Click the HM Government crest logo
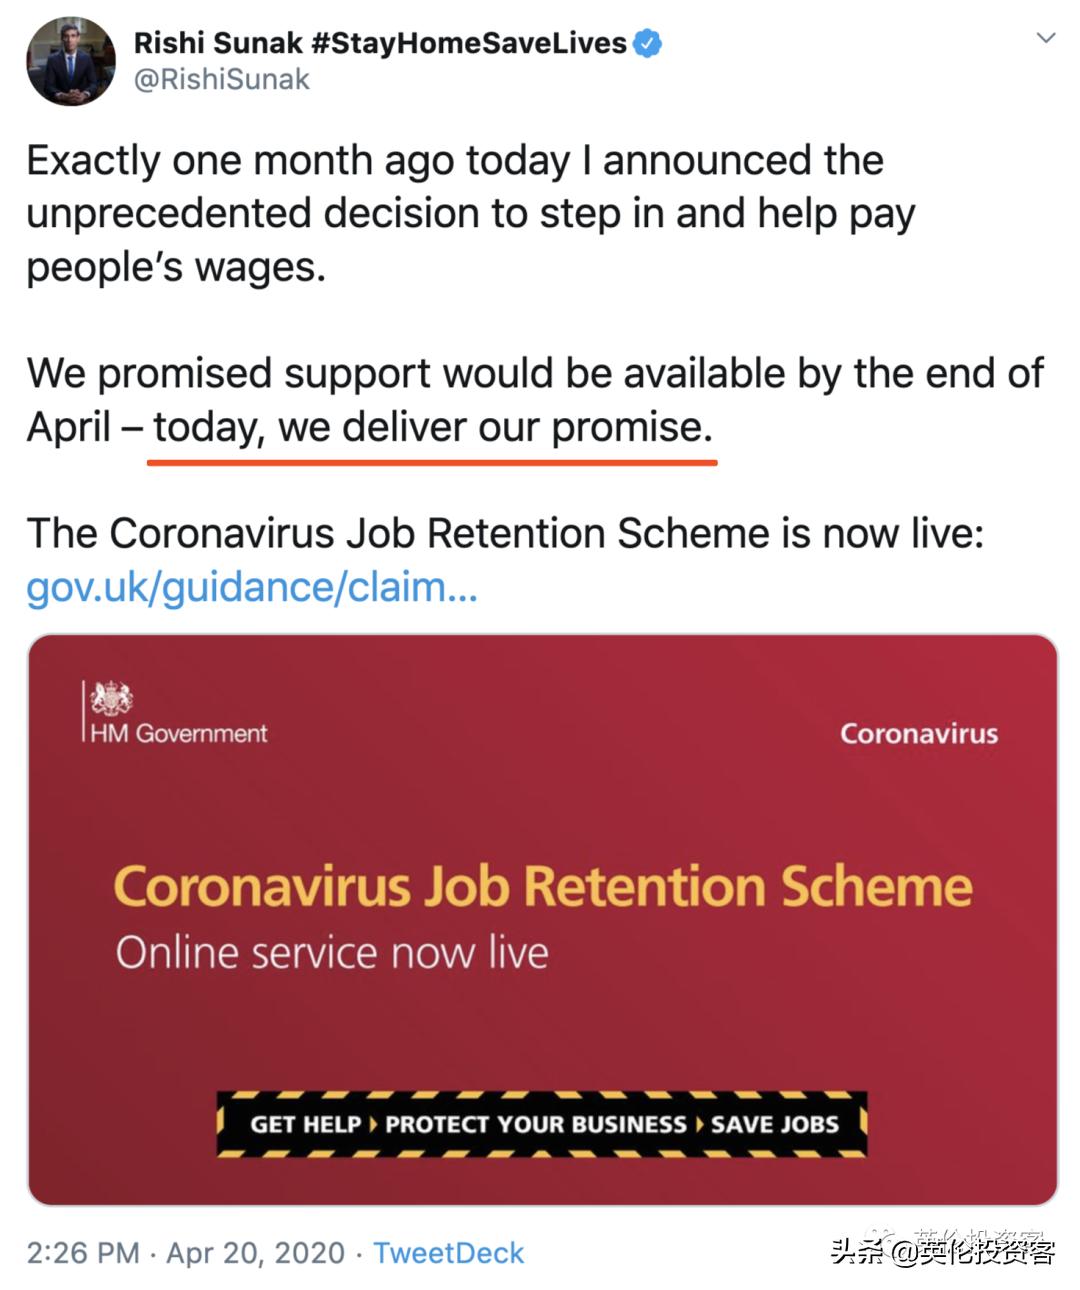 click(x=111, y=699)
